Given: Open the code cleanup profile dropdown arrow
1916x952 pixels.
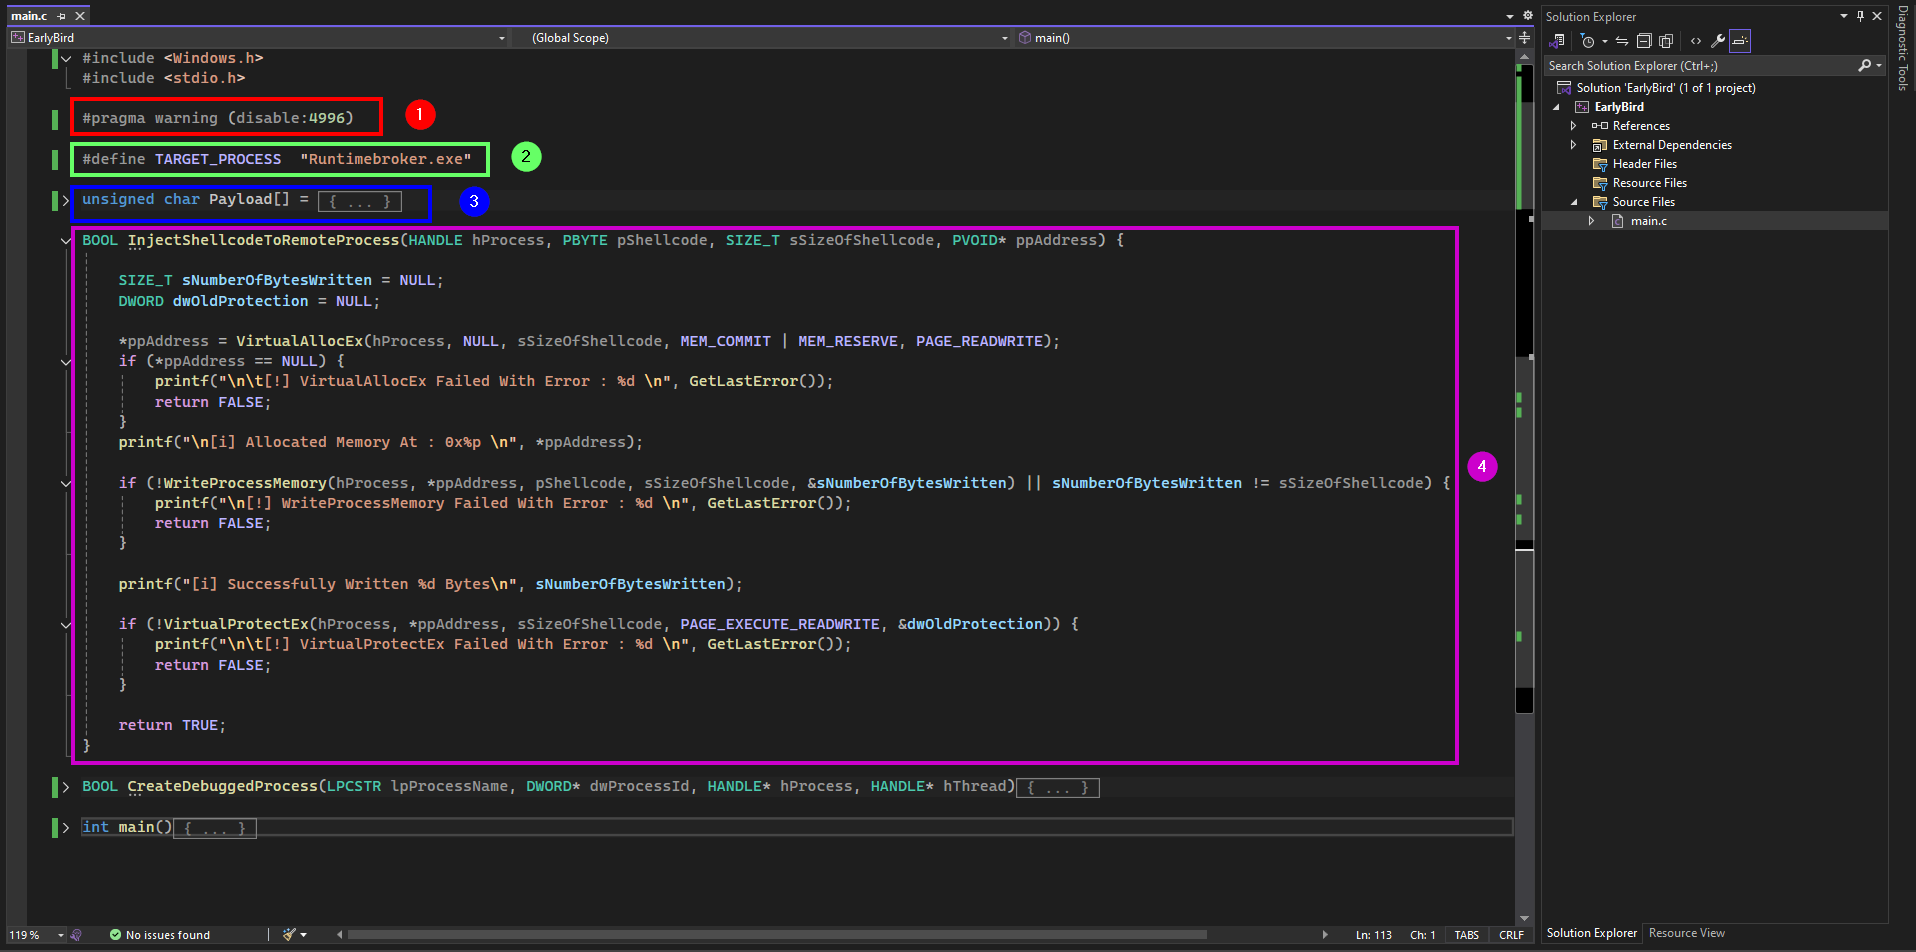Looking at the screenshot, I should point(303,935).
